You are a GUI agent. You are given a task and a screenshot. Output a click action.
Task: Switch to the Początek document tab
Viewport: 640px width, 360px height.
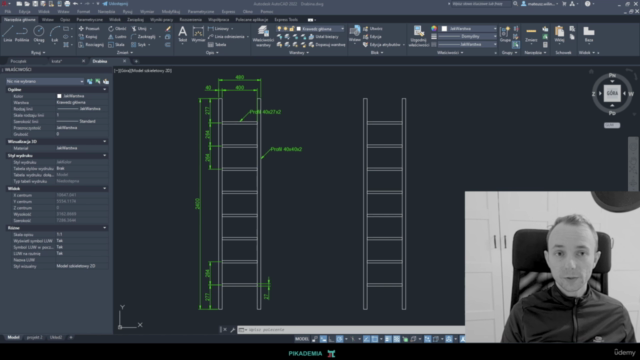(18, 61)
